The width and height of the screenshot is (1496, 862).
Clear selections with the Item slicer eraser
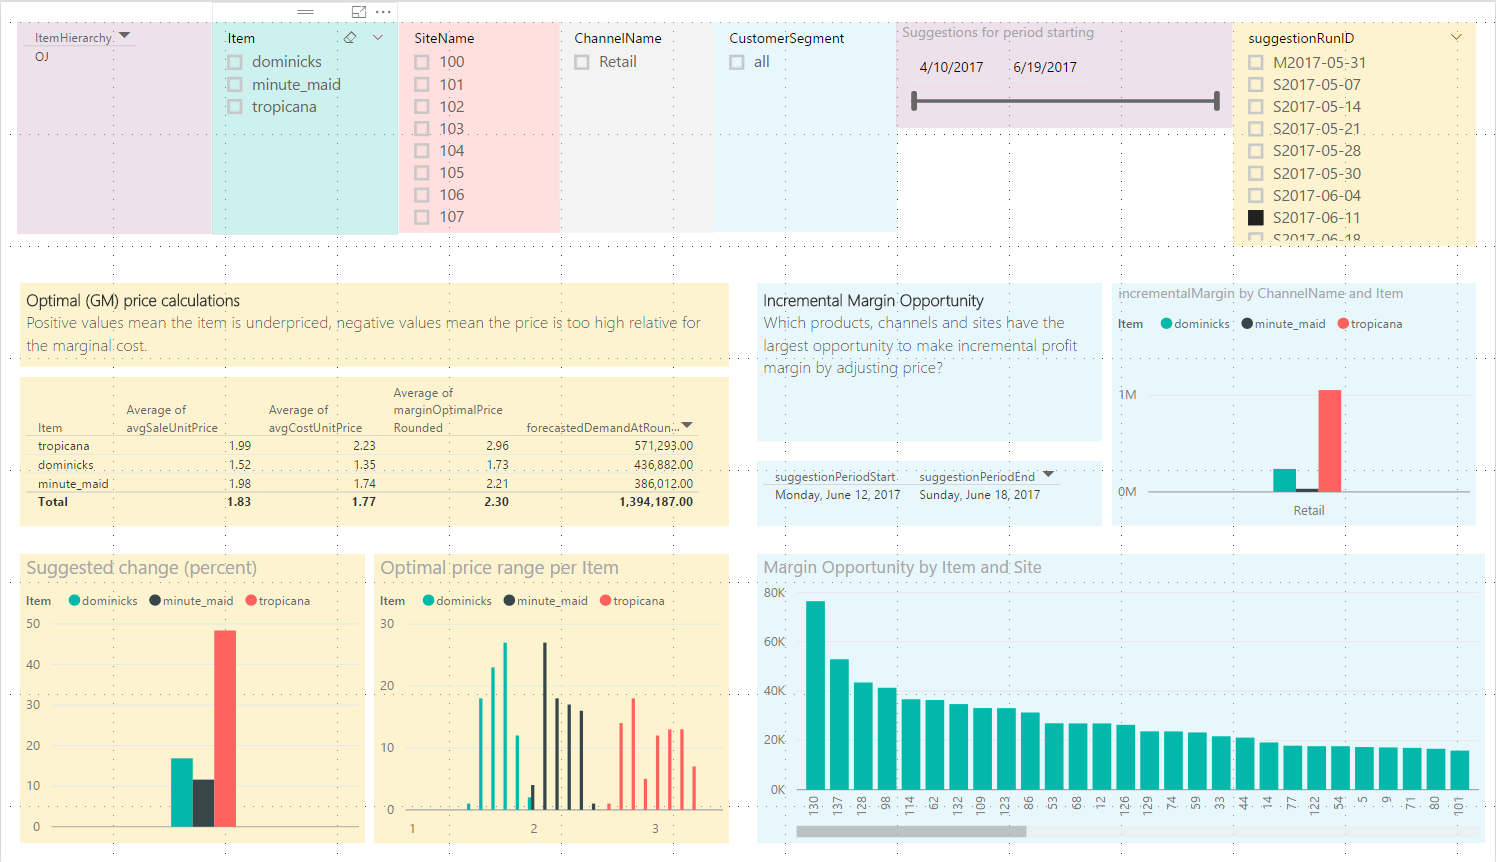[350, 38]
